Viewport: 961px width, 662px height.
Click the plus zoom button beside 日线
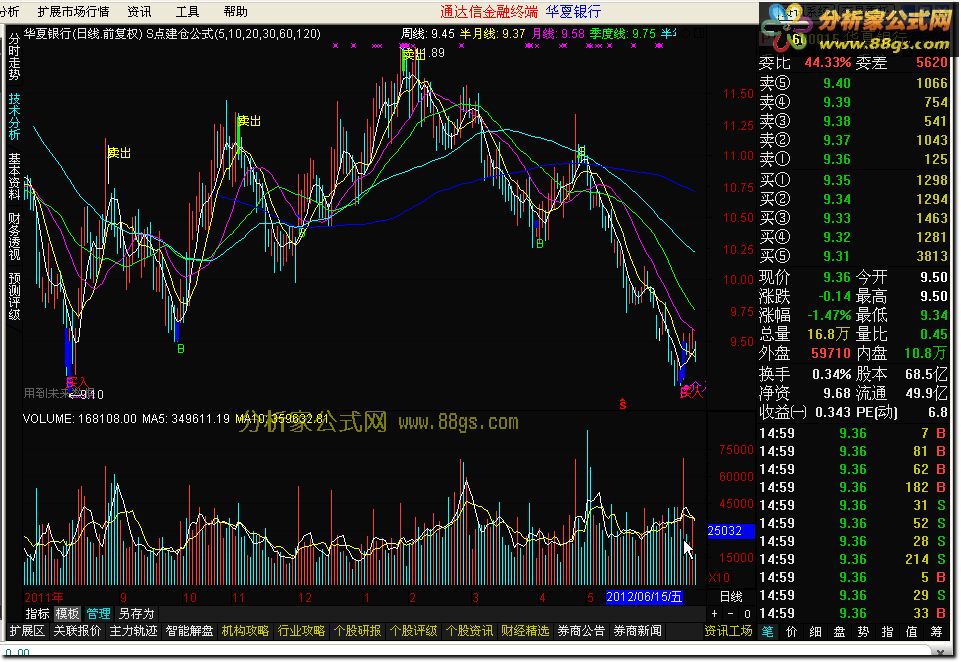[714, 614]
